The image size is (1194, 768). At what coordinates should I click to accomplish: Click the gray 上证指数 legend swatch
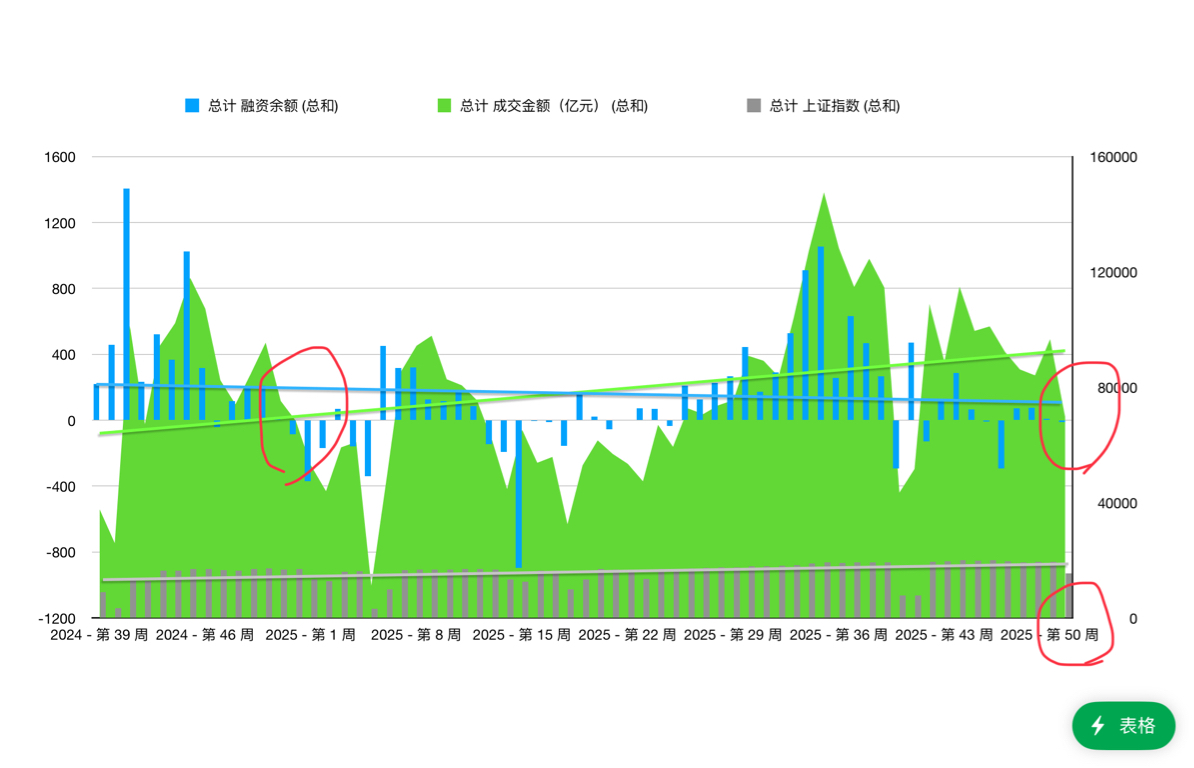(x=754, y=106)
